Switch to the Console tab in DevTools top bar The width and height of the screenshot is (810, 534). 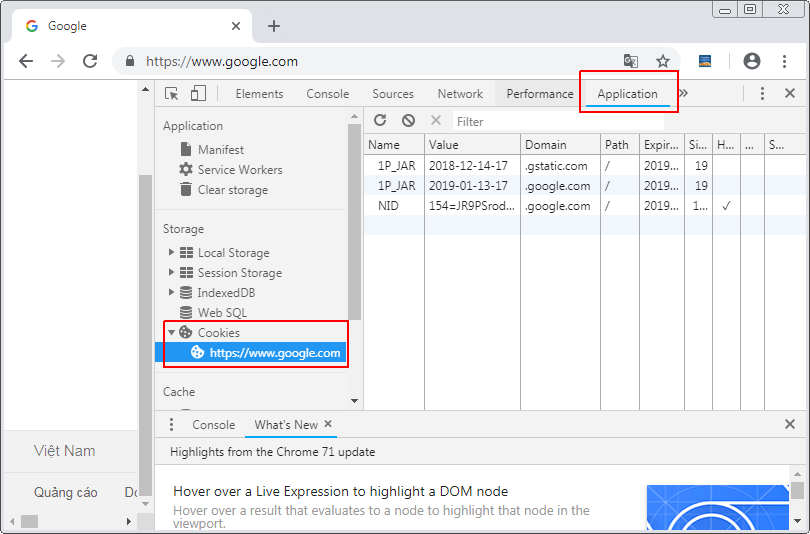tap(328, 93)
